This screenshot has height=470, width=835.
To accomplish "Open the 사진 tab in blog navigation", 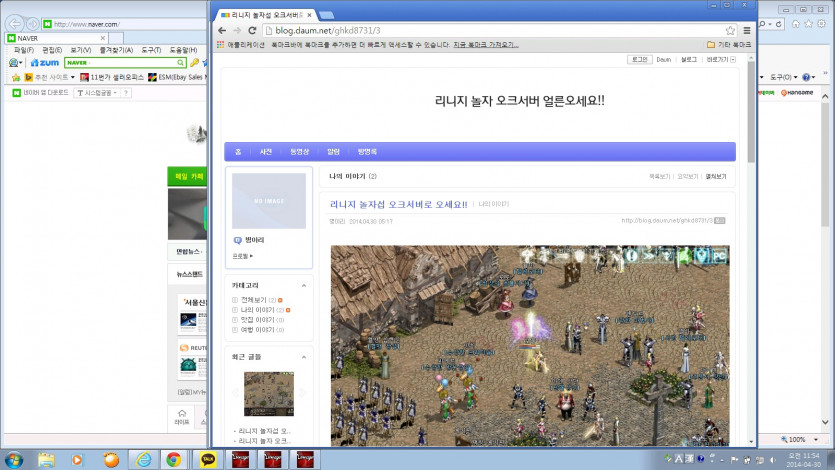I will click(x=265, y=152).
